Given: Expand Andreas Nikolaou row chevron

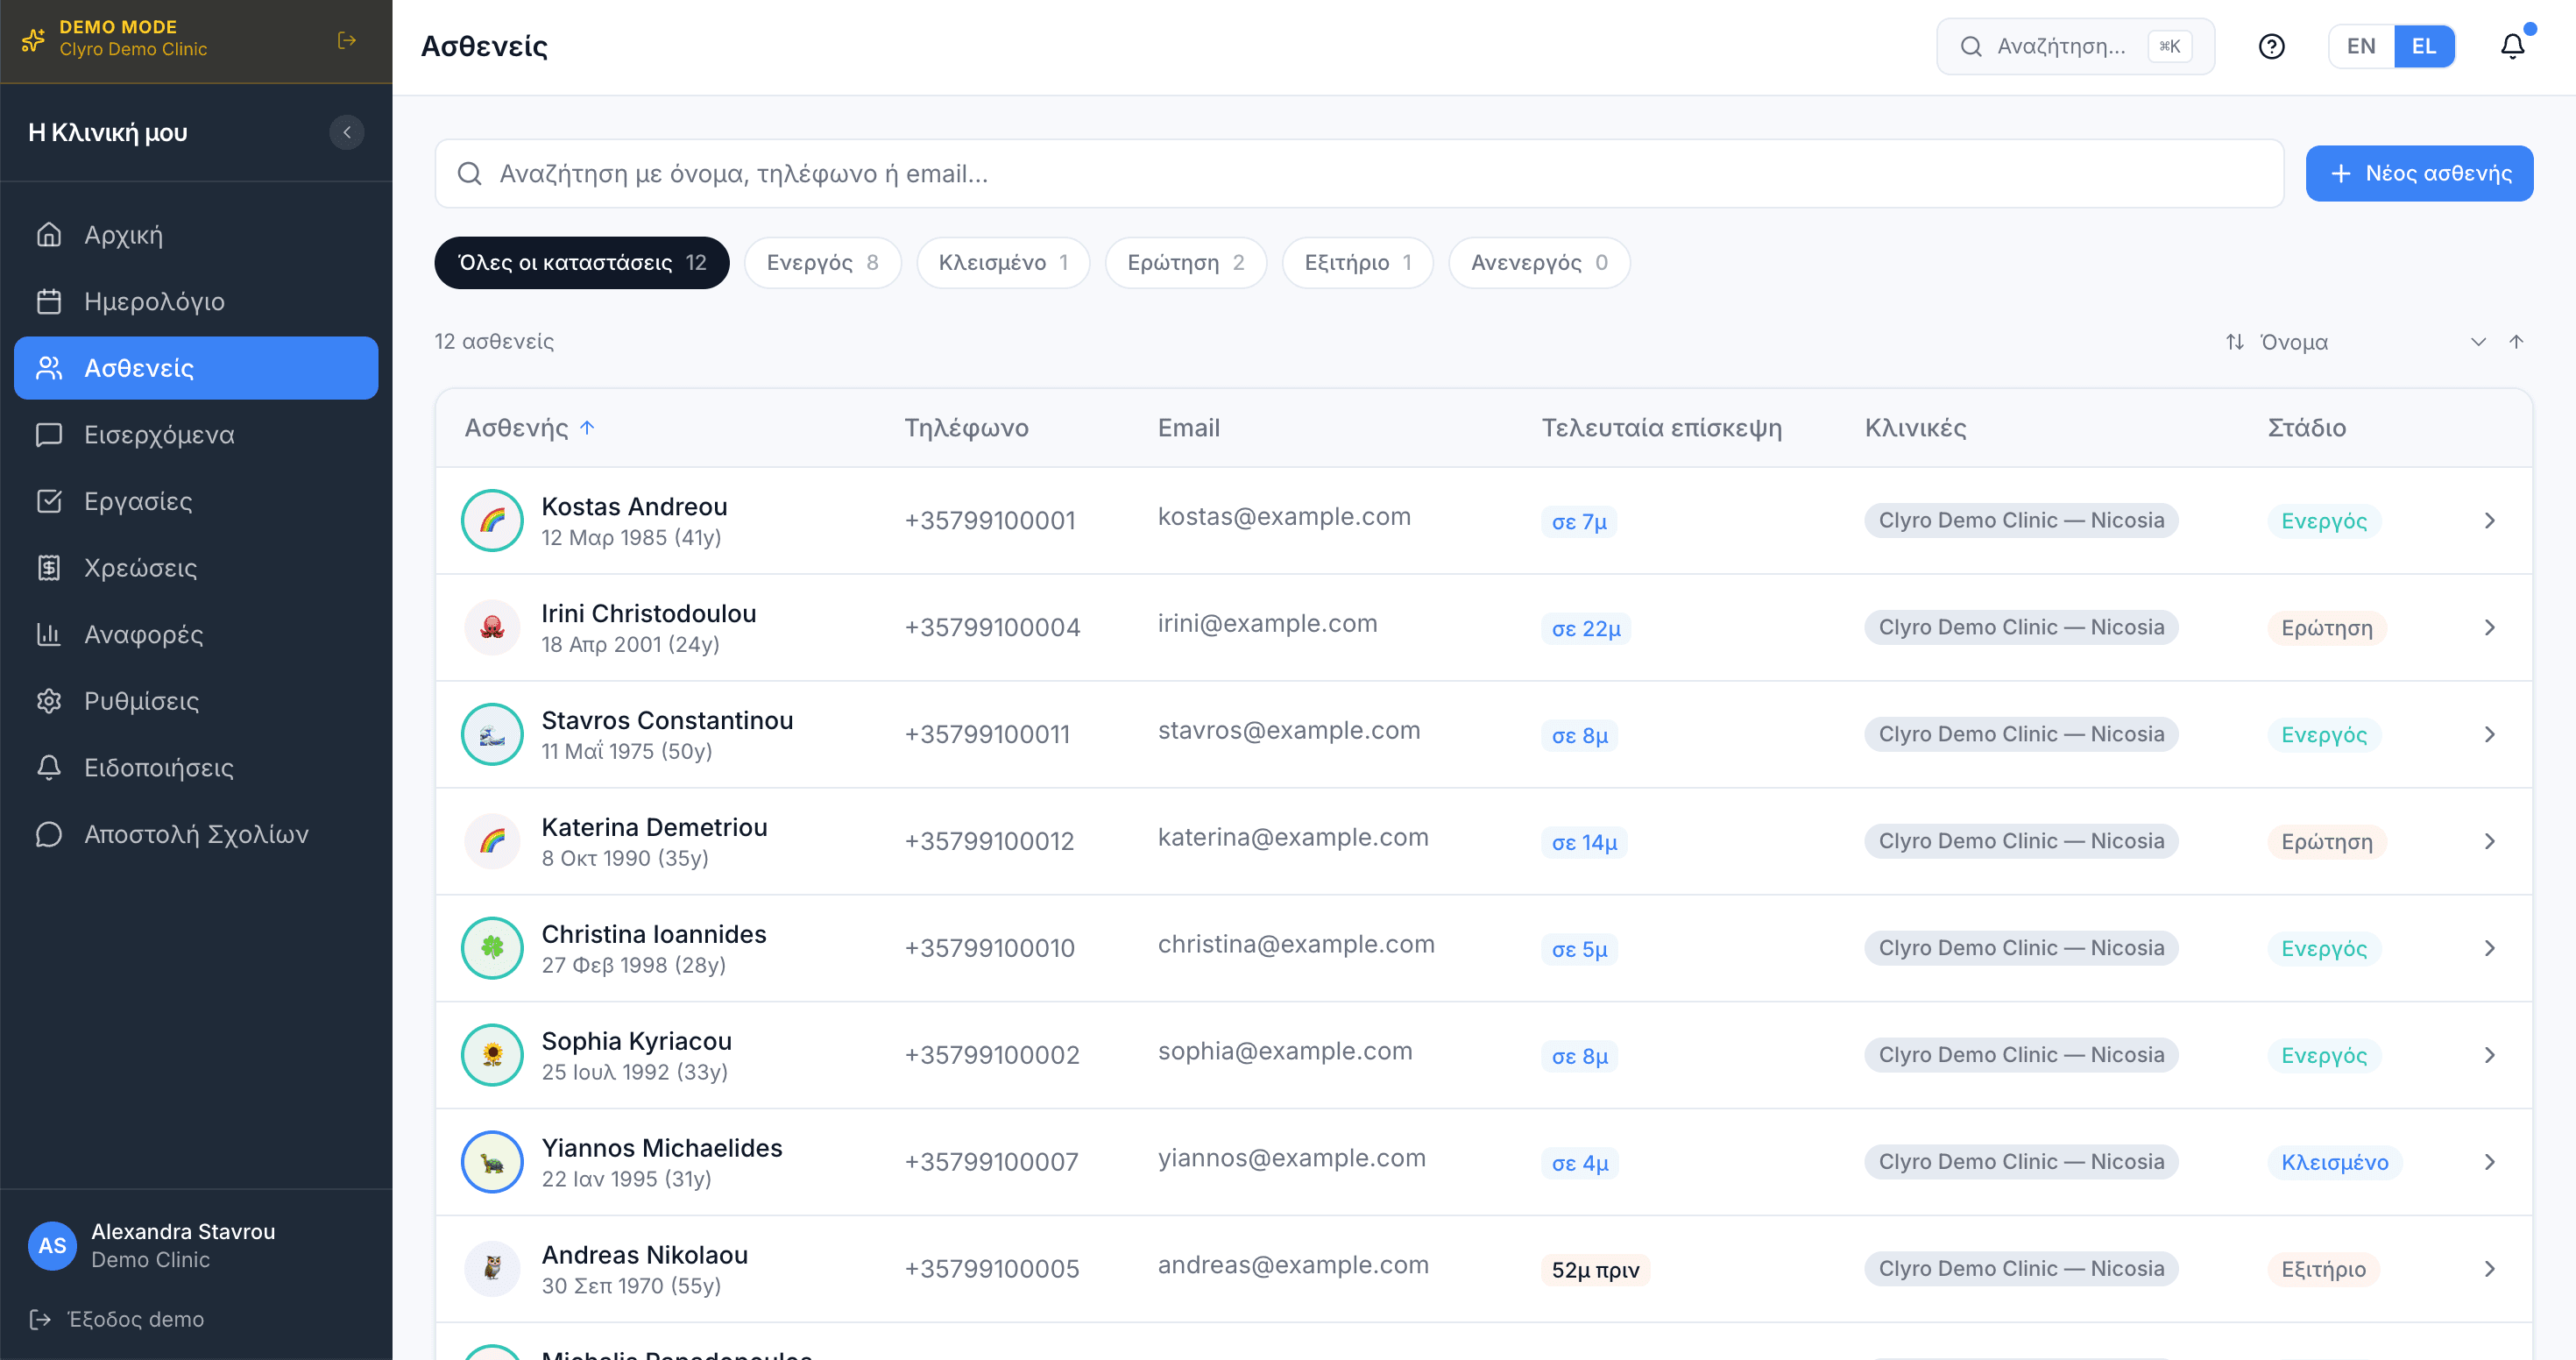Looking at the screenshot, I should (2490, 1269).
